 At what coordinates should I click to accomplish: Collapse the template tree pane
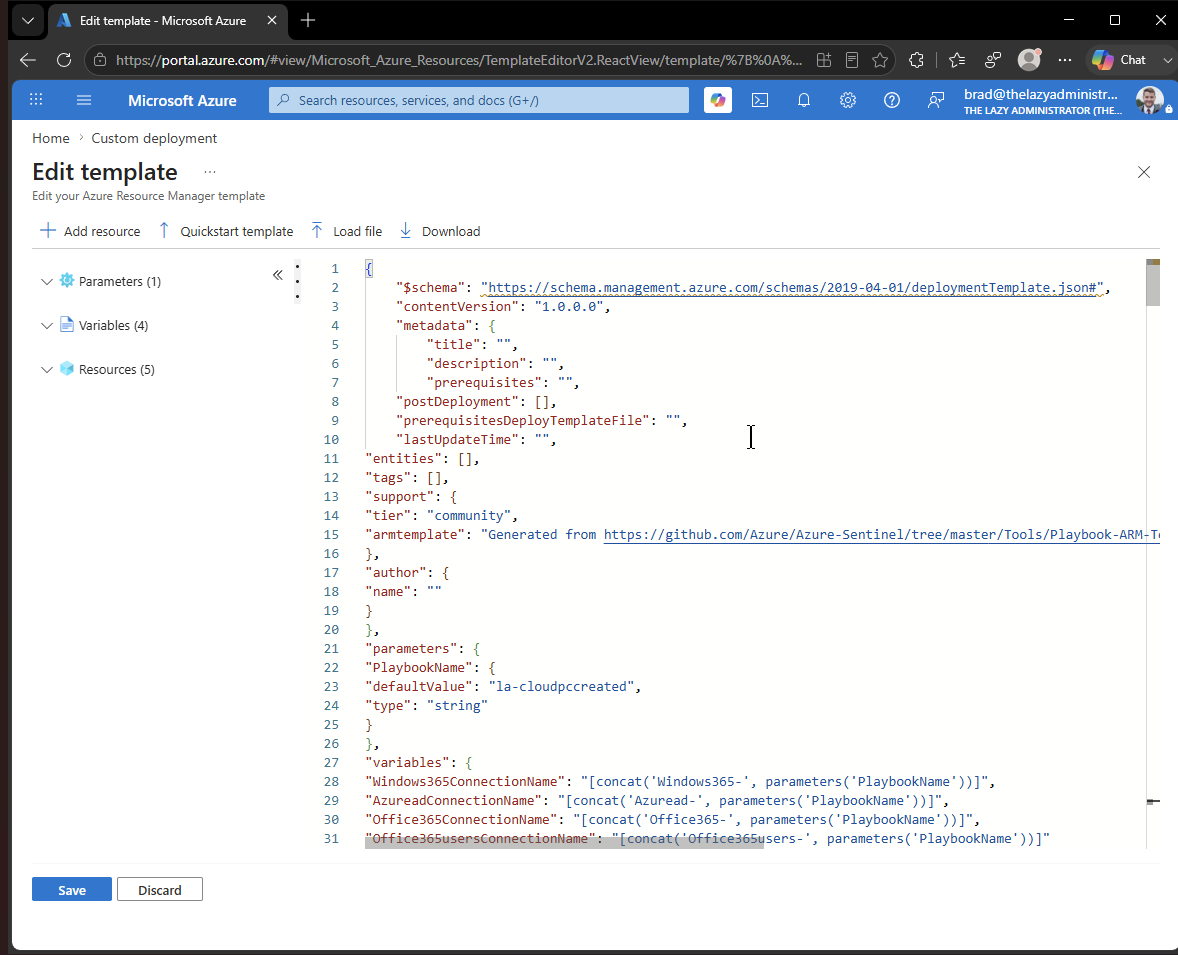(x=277, y=275)
